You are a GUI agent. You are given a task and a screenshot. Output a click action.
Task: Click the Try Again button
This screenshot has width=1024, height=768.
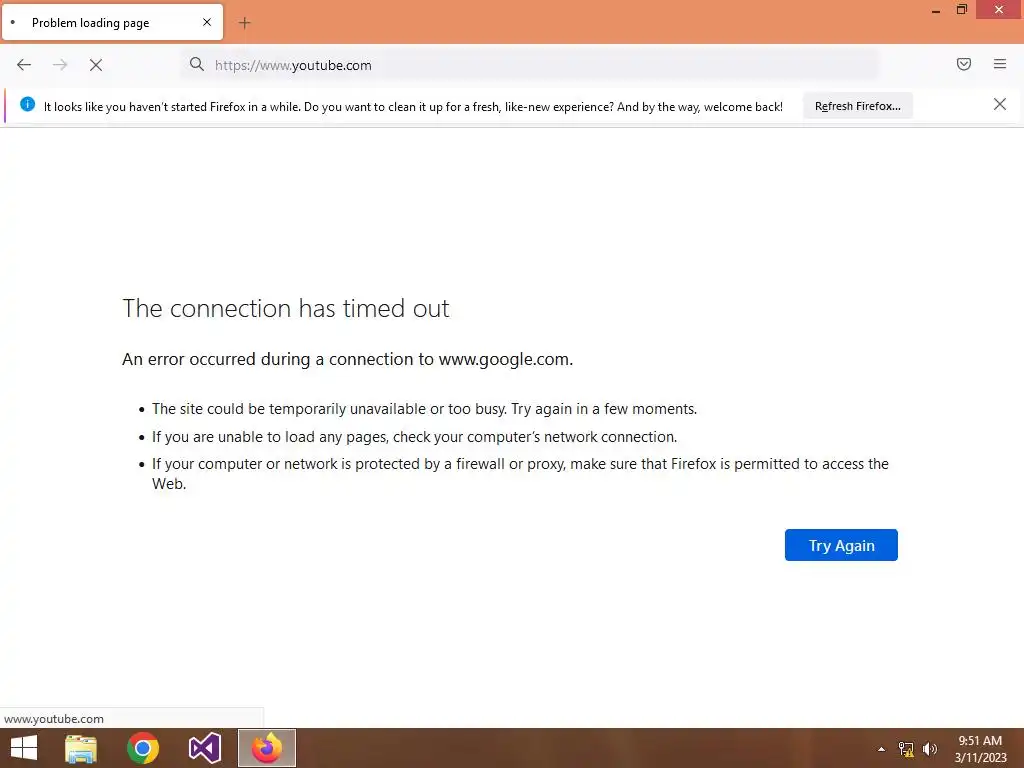(841, 545)
